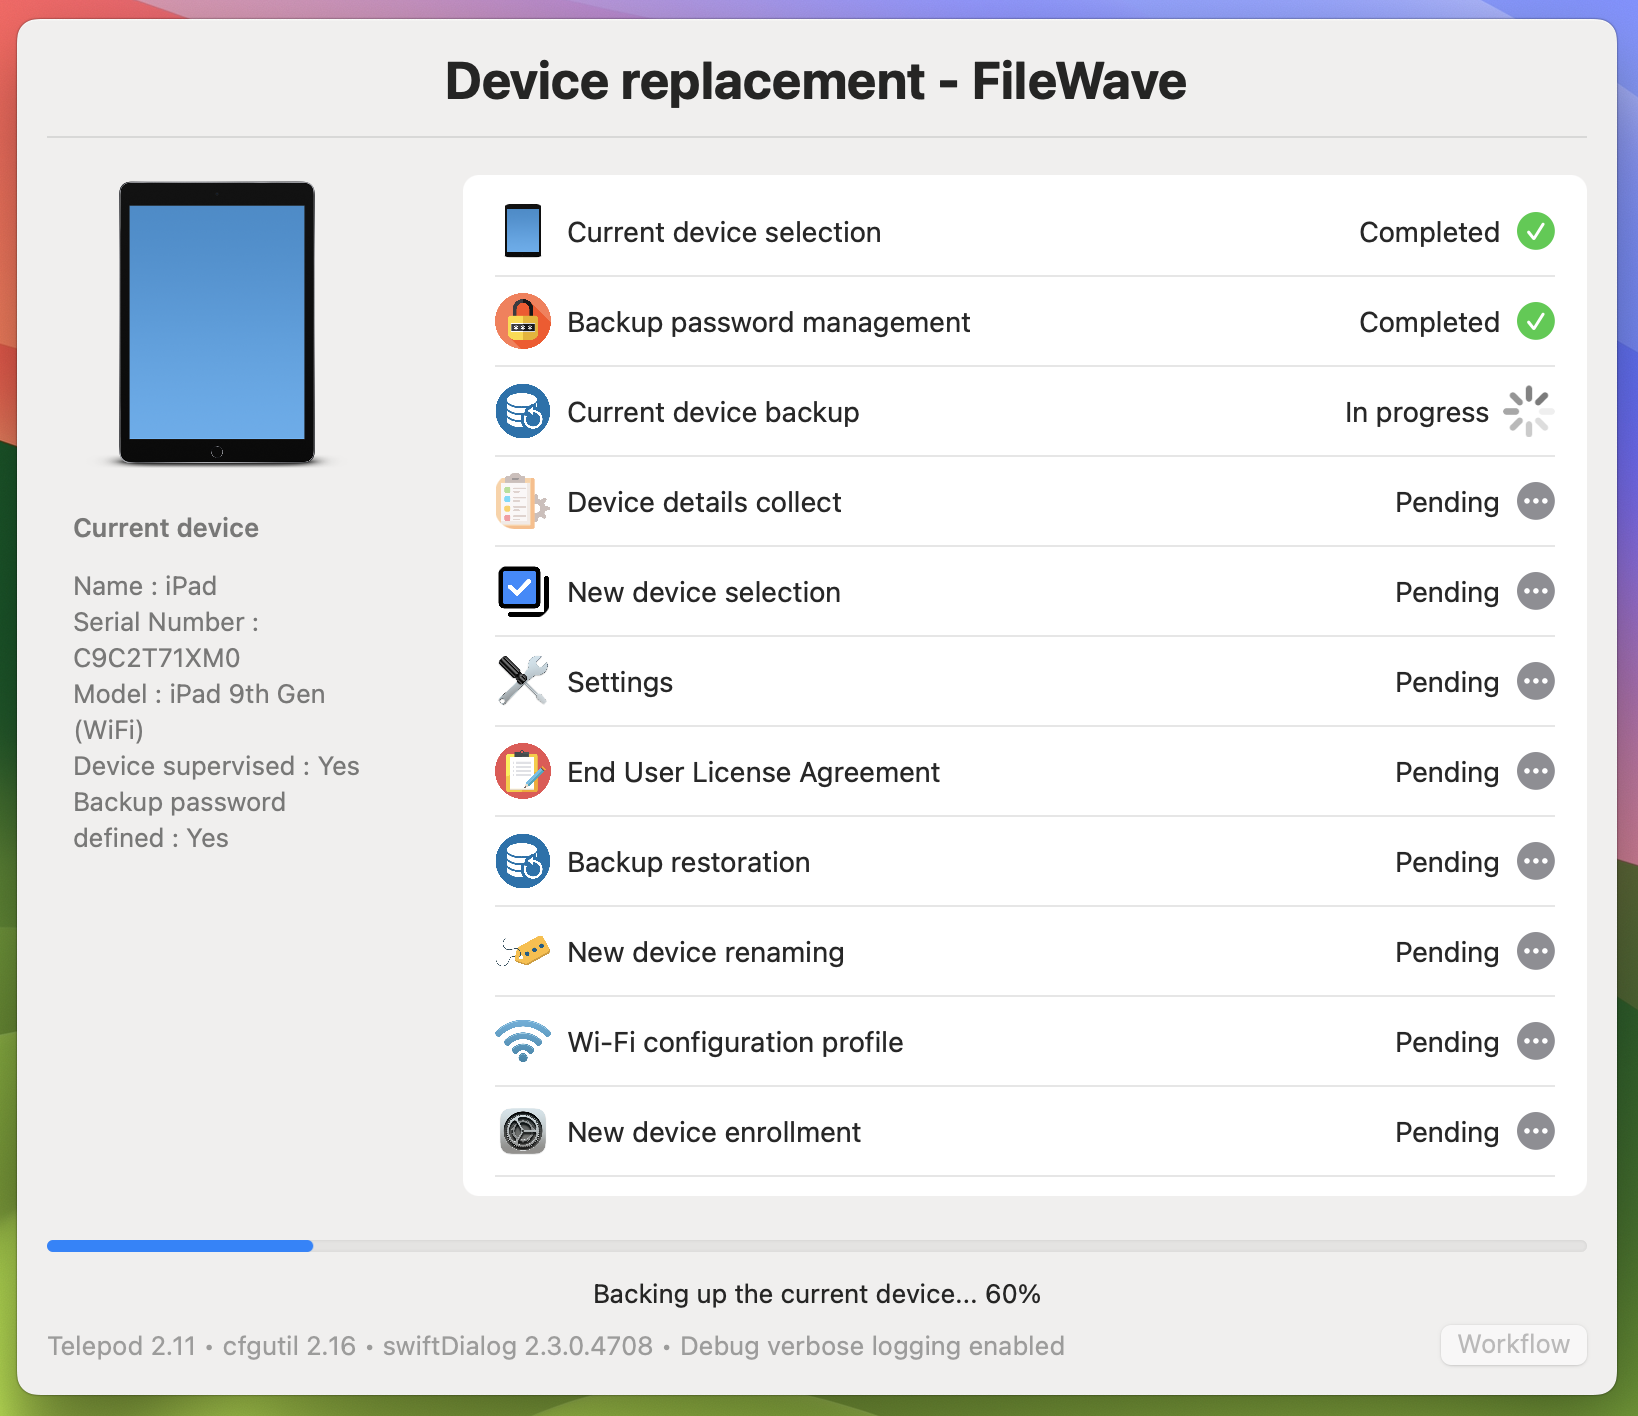This screenshot has width=1638, height=1416.
Task: Click green checkmark for Backup password management
Action: (1535, 321)
